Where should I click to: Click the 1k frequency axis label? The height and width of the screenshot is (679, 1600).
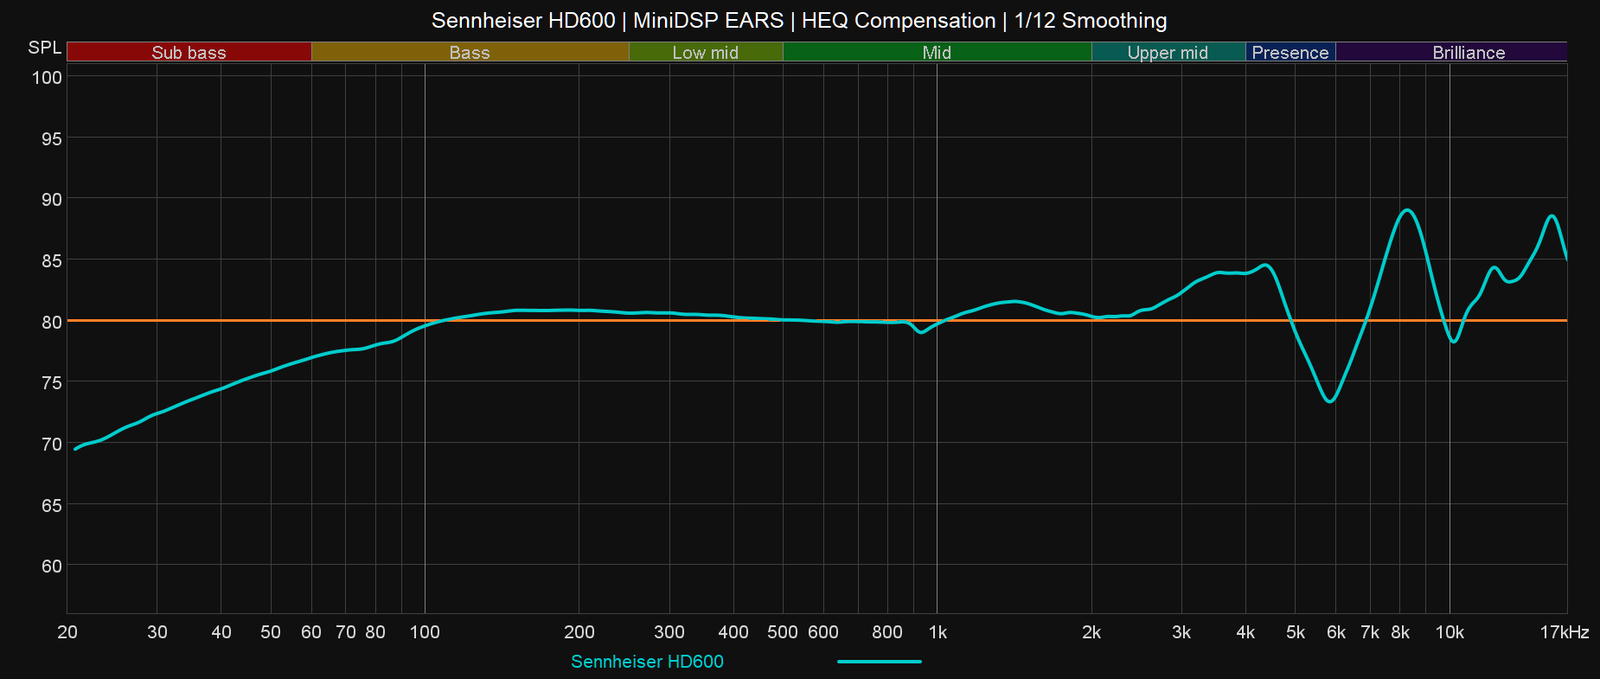pyautogui.click(x=937, y=632)
